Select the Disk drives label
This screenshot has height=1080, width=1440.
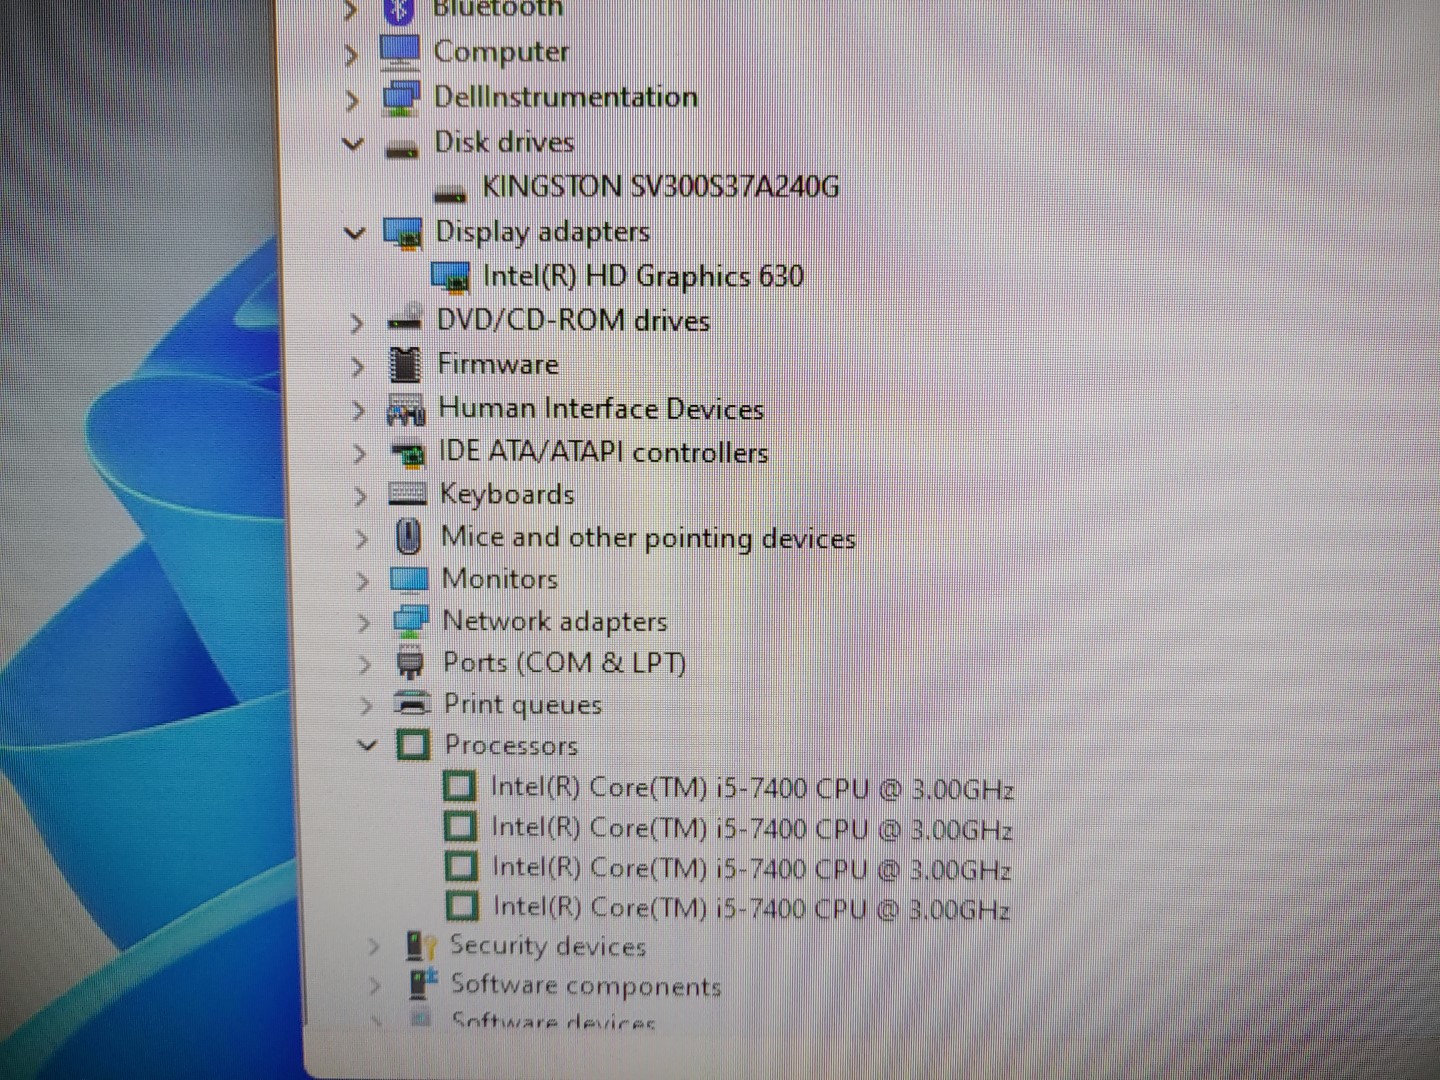(x=504, y=142)
